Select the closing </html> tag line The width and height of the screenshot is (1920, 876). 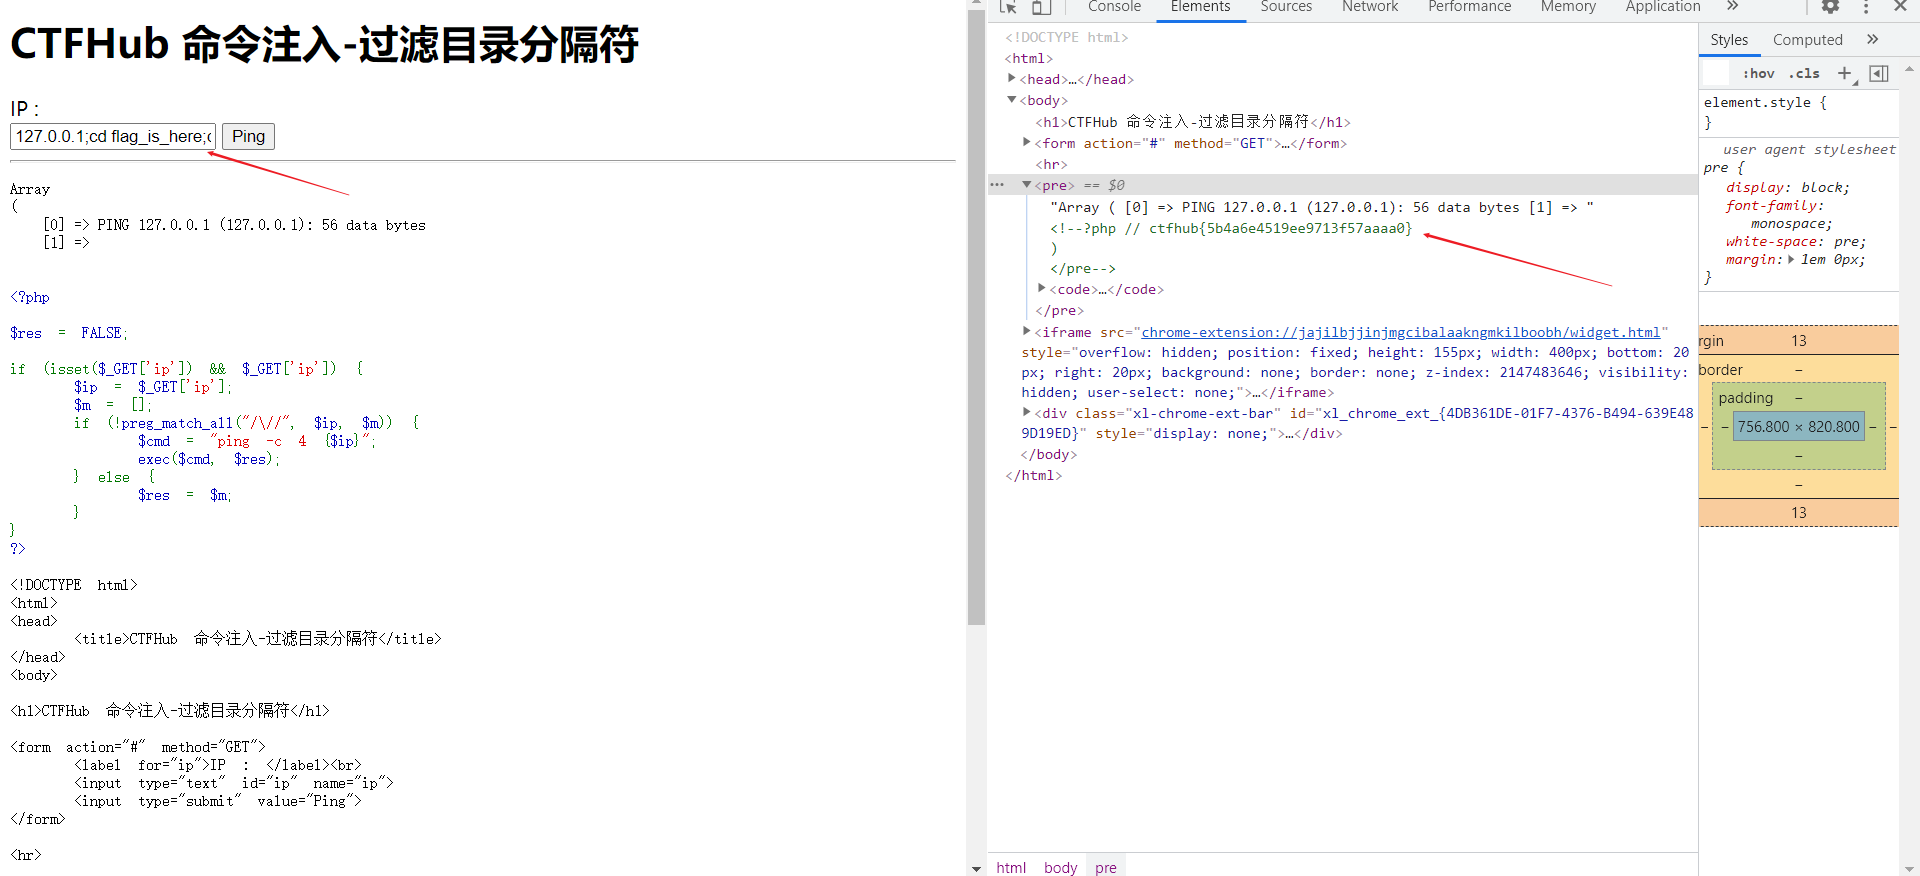(1033, 475)
